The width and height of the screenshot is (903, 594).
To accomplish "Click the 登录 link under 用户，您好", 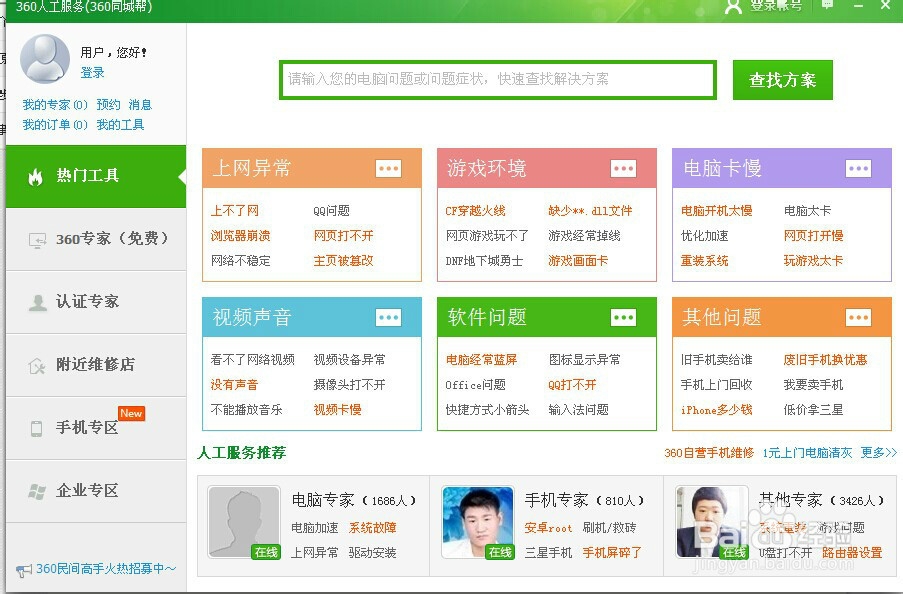I will pyautogui.click(x=90, y=72).
